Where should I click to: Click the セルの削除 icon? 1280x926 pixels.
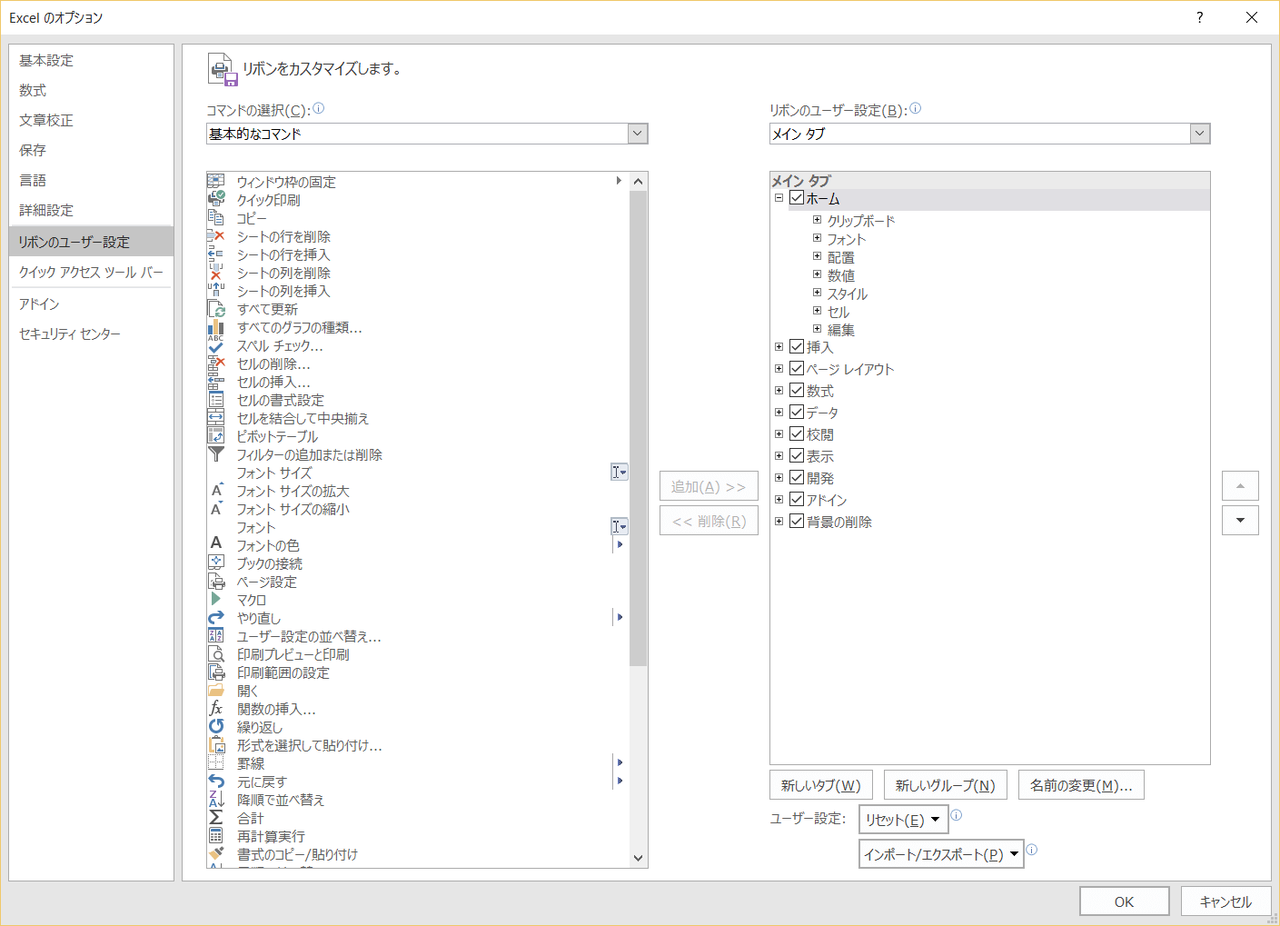pyautogui.click(x=216, y=363)
